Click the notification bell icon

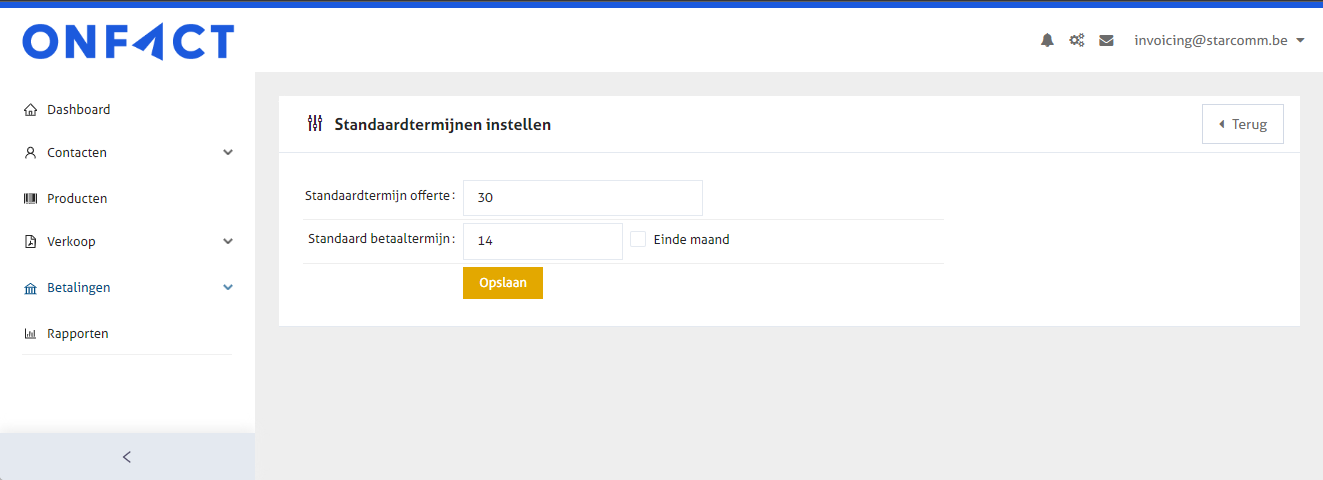click(1047, 41)
